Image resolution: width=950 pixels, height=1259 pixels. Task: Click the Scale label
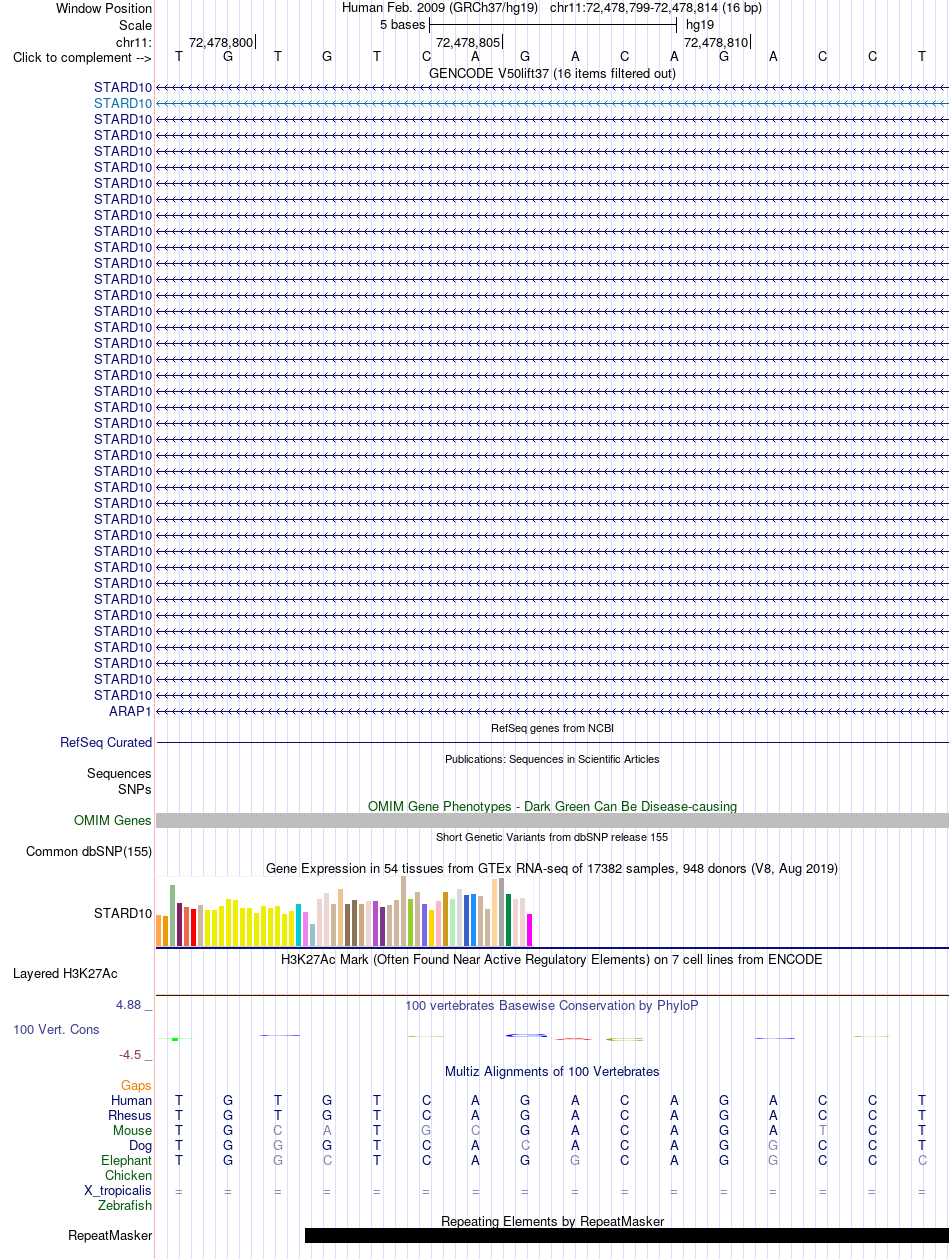[x=135, y=25]
